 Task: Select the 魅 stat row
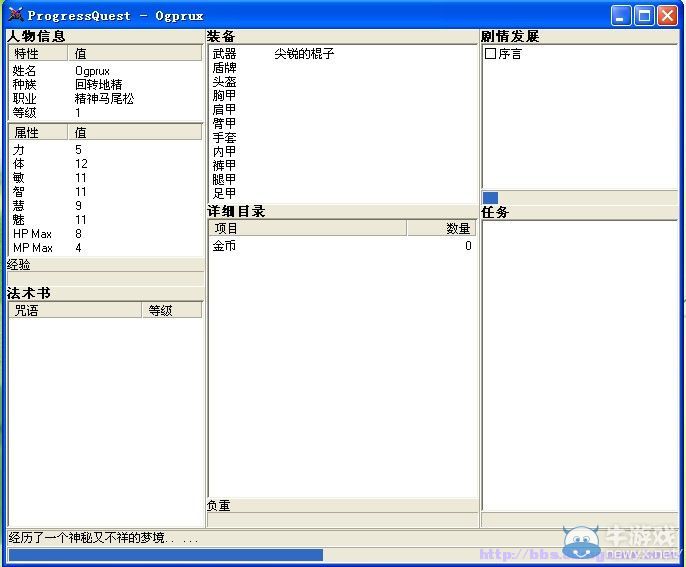tap(105, 220)
